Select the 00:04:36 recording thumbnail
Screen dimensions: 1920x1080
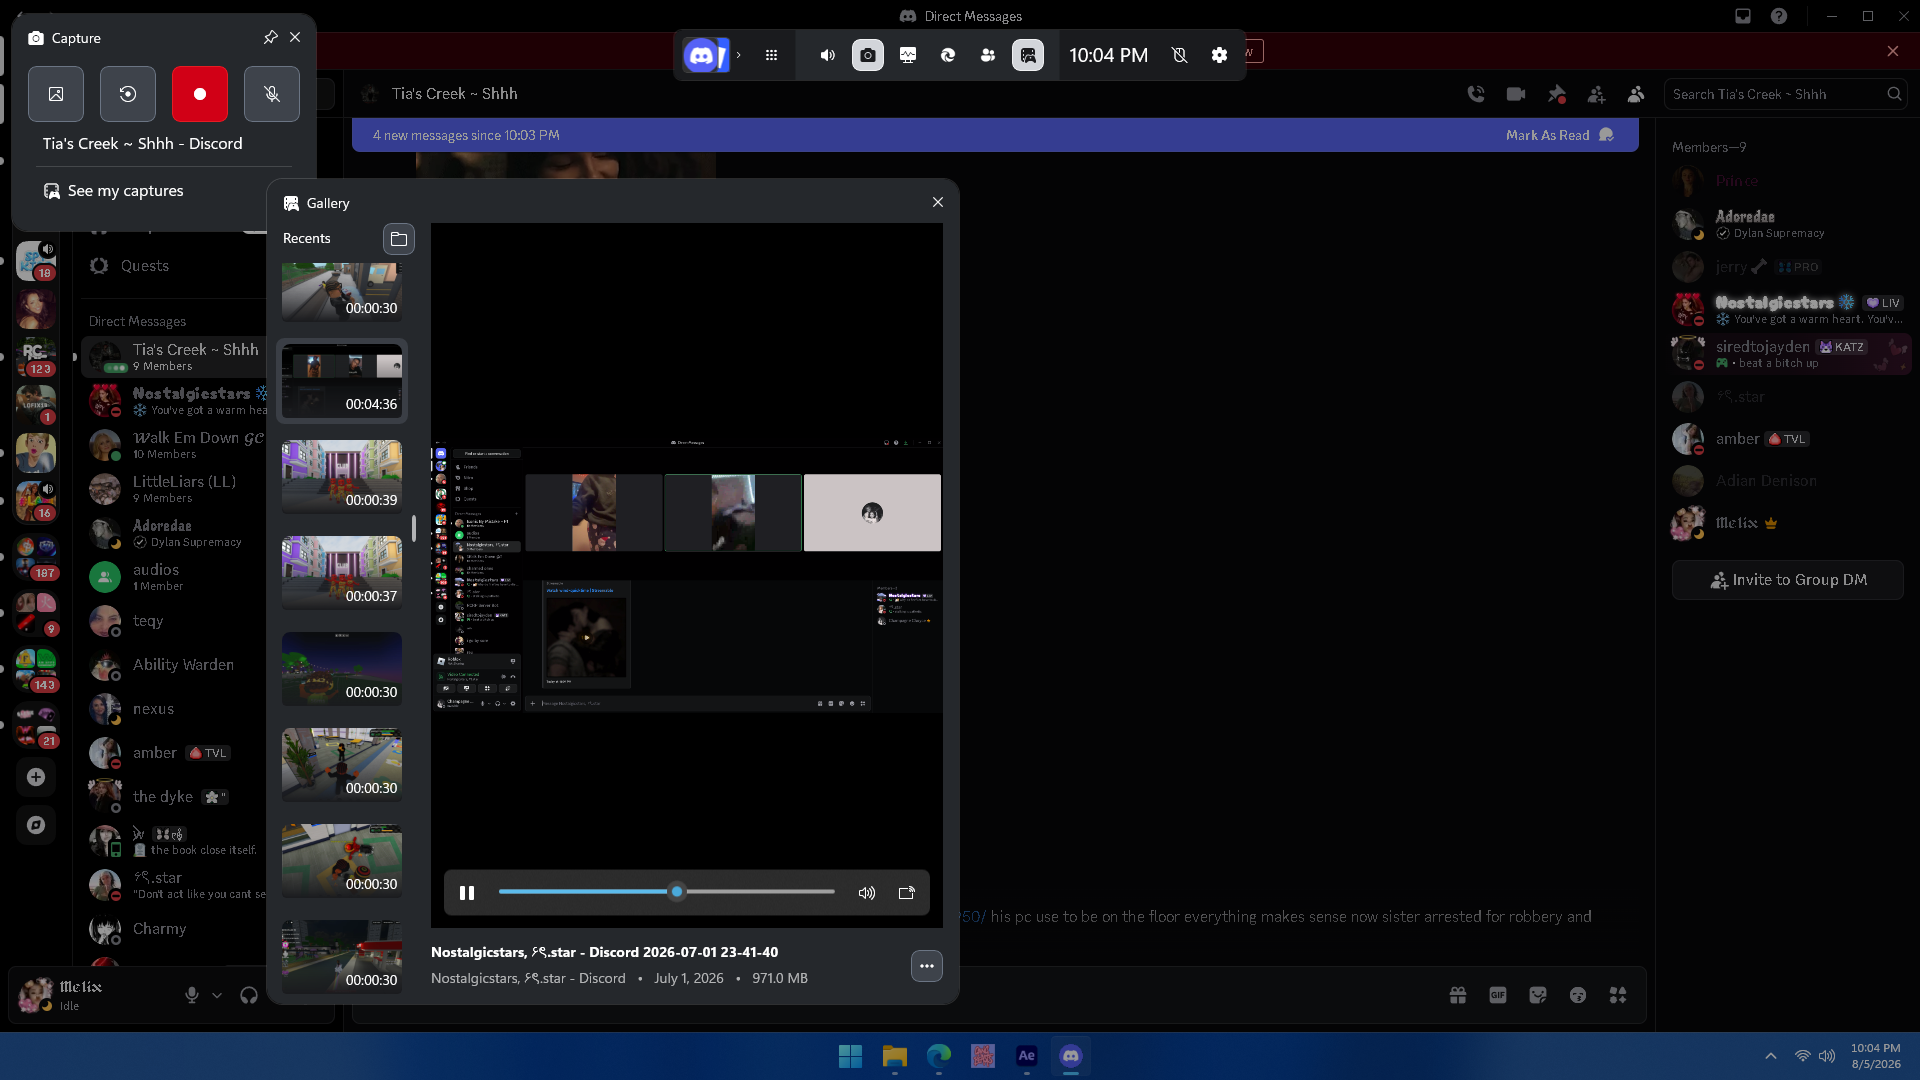tap(342, 380)
